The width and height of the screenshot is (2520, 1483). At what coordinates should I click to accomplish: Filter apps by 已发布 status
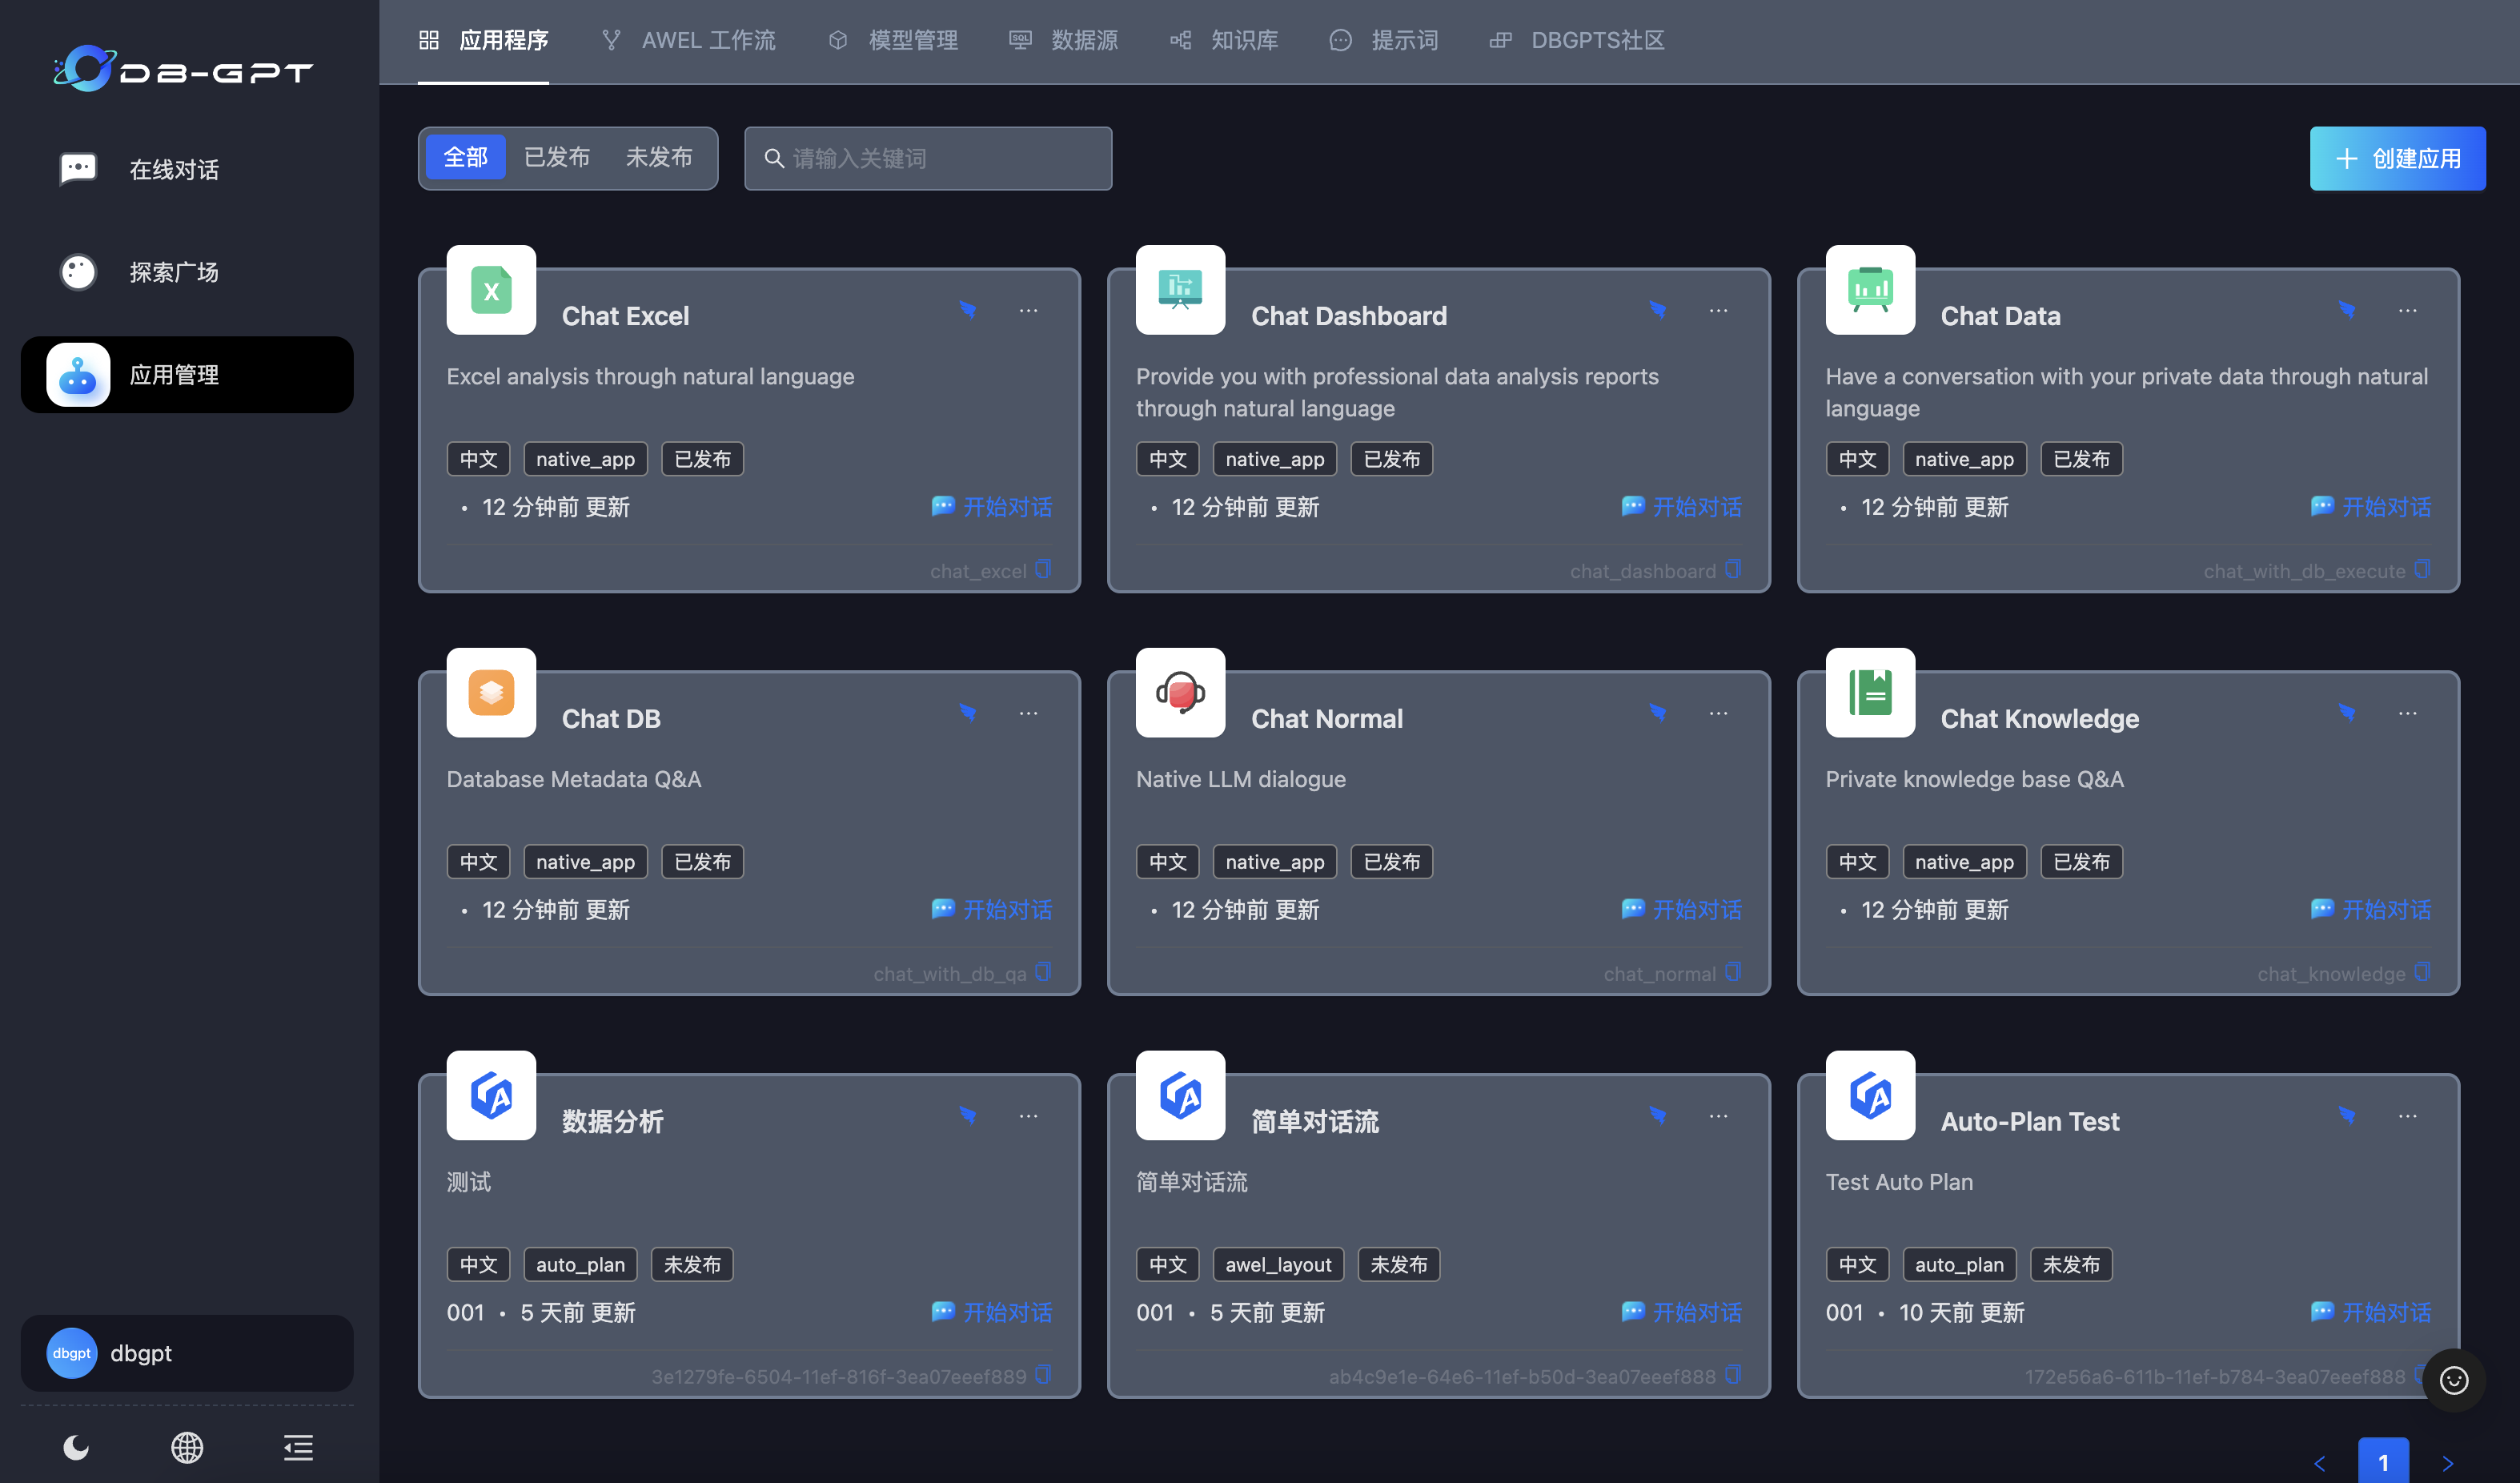(557, 158)
